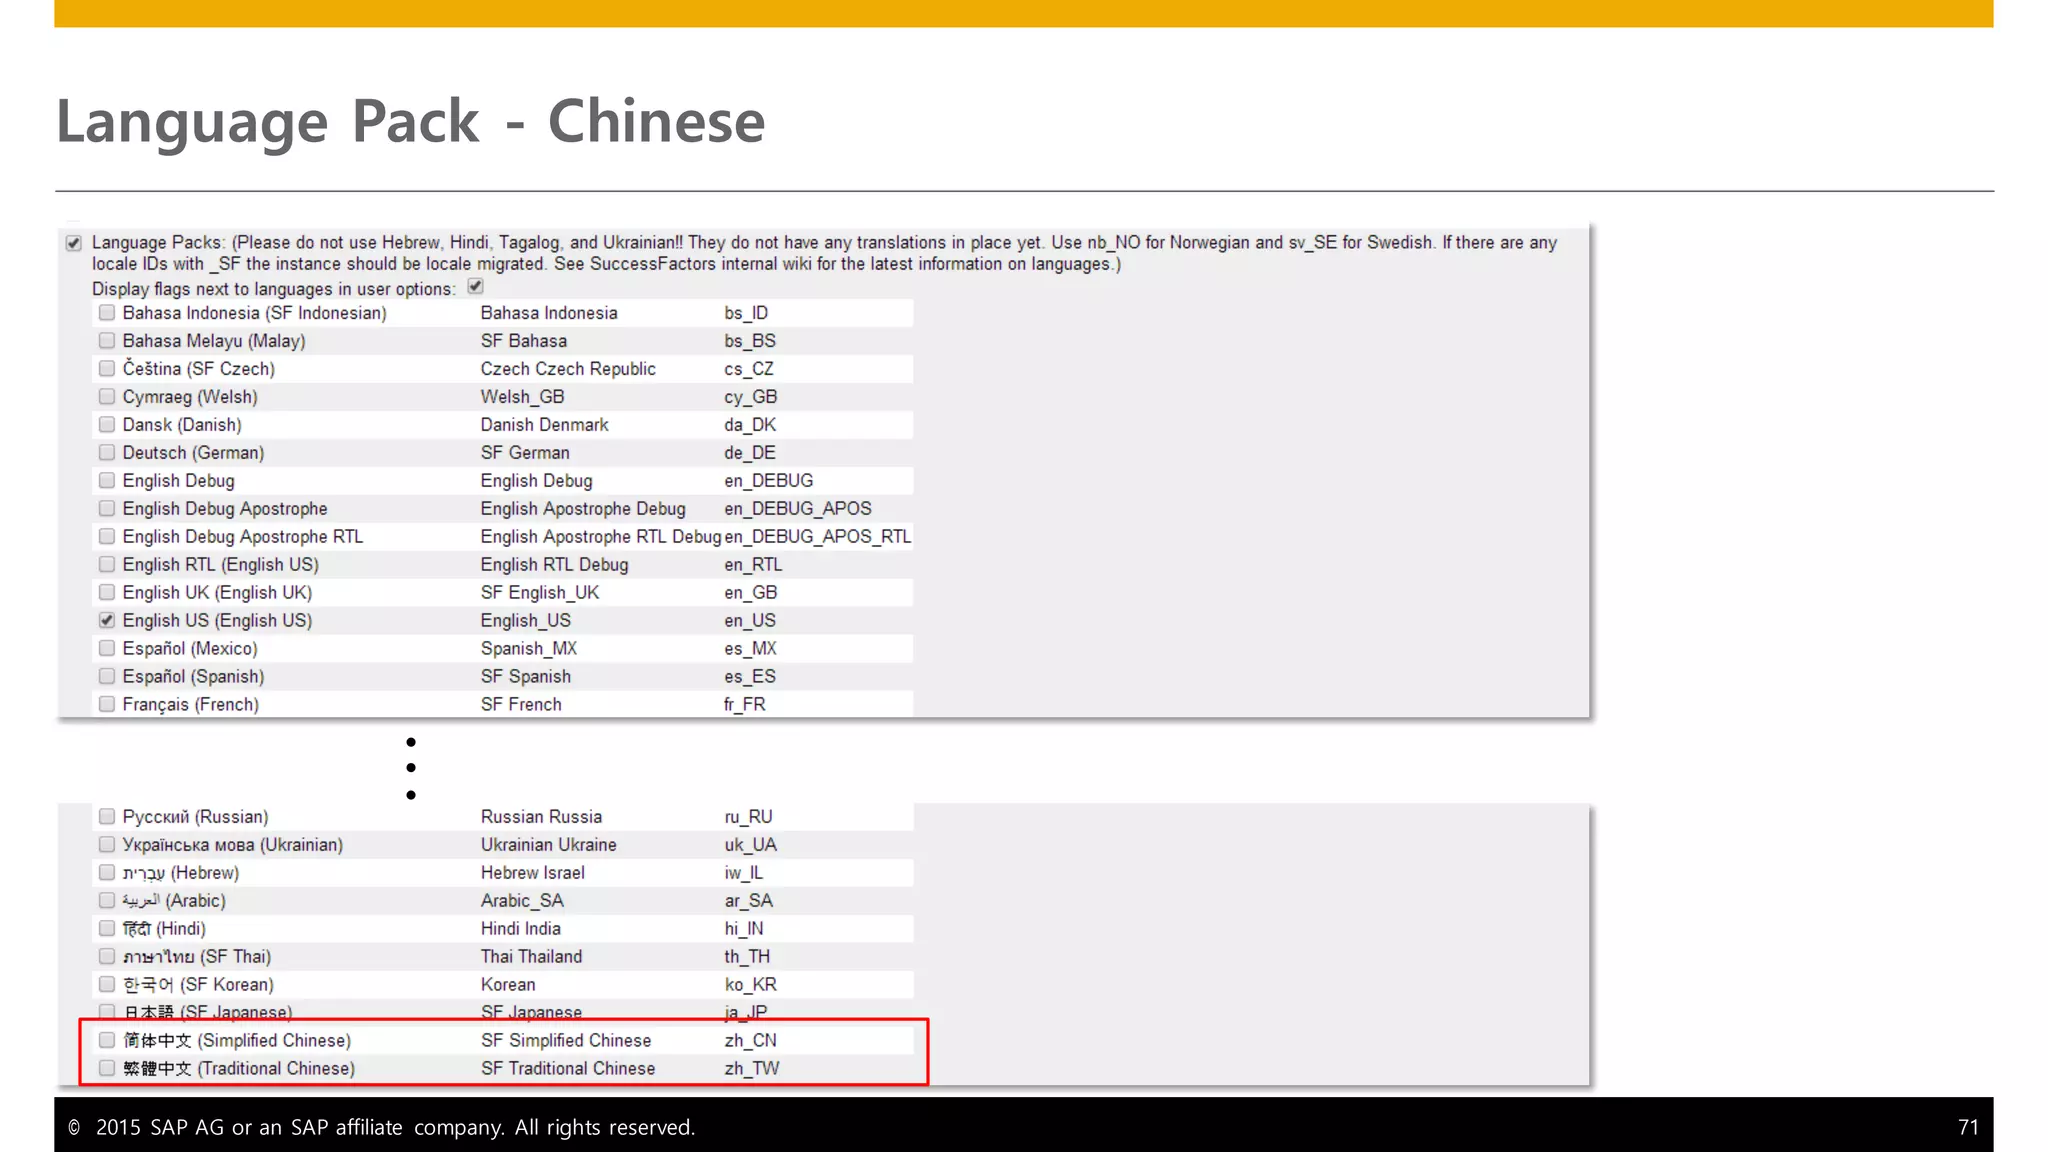
Task: Select the Czech Czech Republic text
Action: (x=568, y=370)
